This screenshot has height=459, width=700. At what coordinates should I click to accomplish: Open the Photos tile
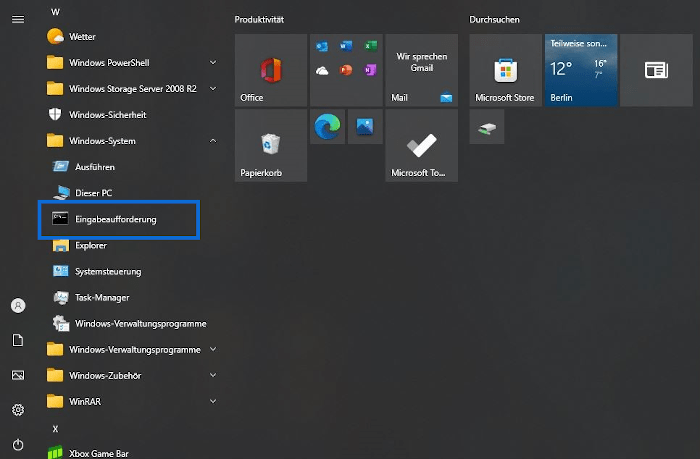(x=365, y=127)
